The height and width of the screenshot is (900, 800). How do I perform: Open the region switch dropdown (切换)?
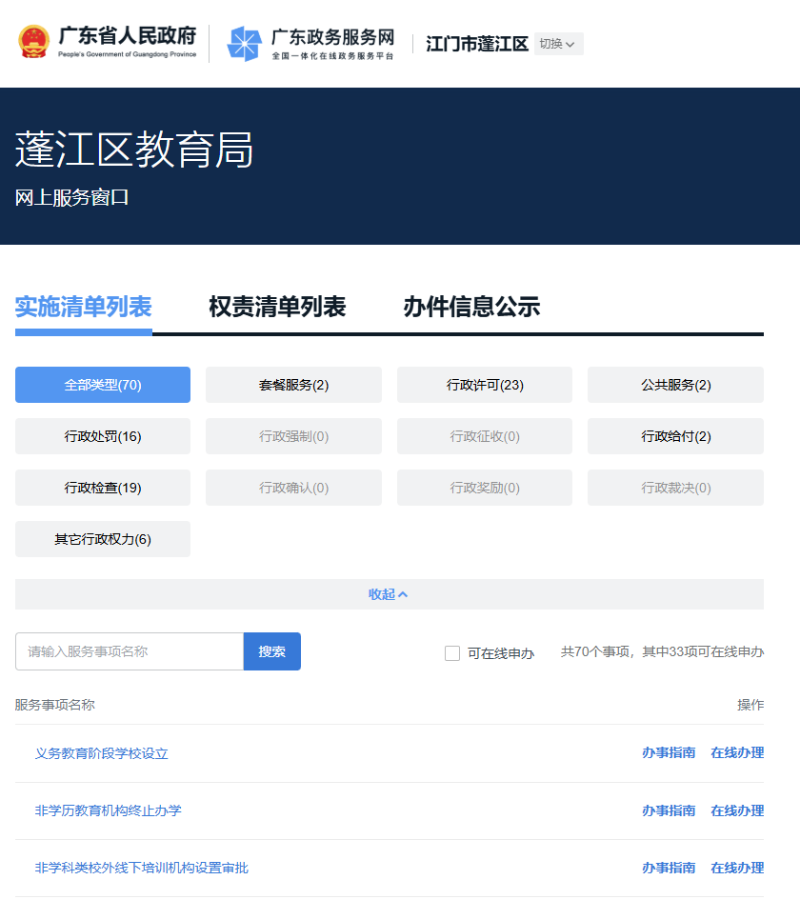(558, 44)
